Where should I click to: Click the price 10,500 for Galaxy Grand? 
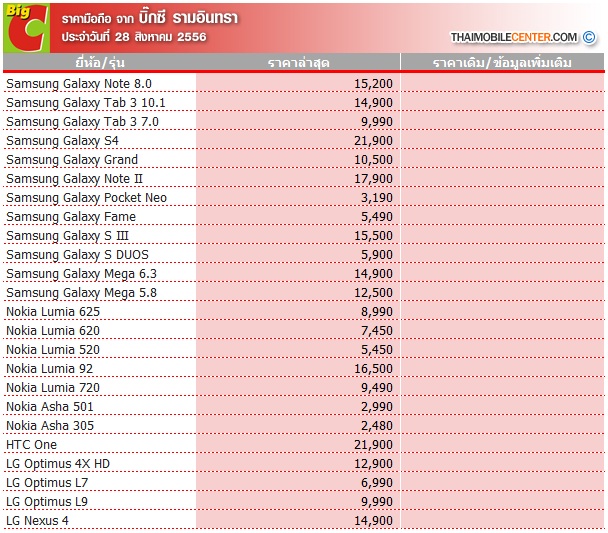(x=373, y=160)
